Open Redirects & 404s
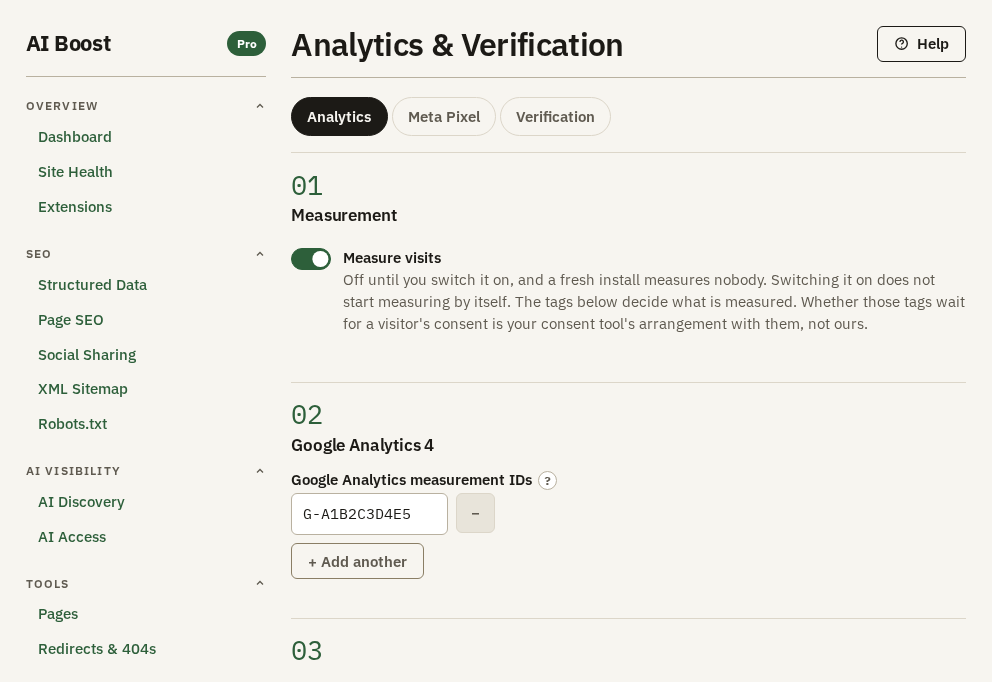 point(97,649)
